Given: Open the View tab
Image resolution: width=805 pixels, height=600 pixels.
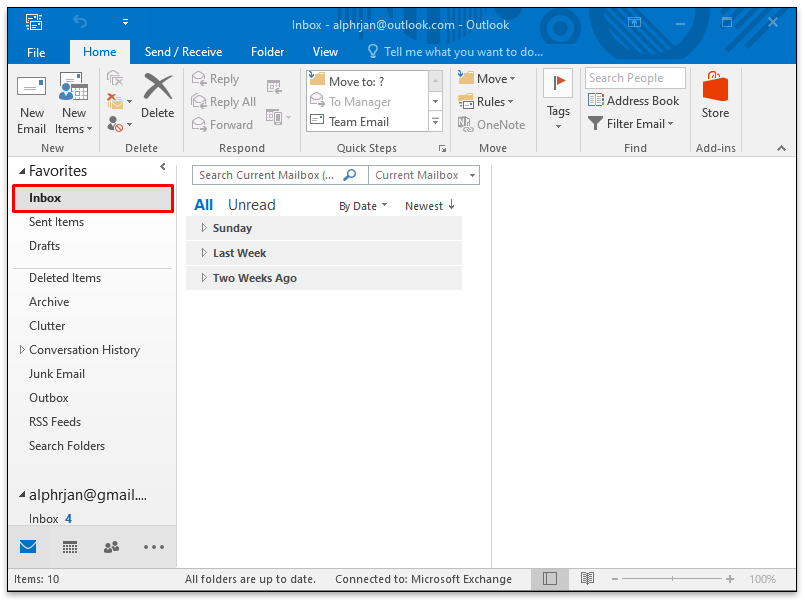Looking at the screenshot, I should pos(325,52).
